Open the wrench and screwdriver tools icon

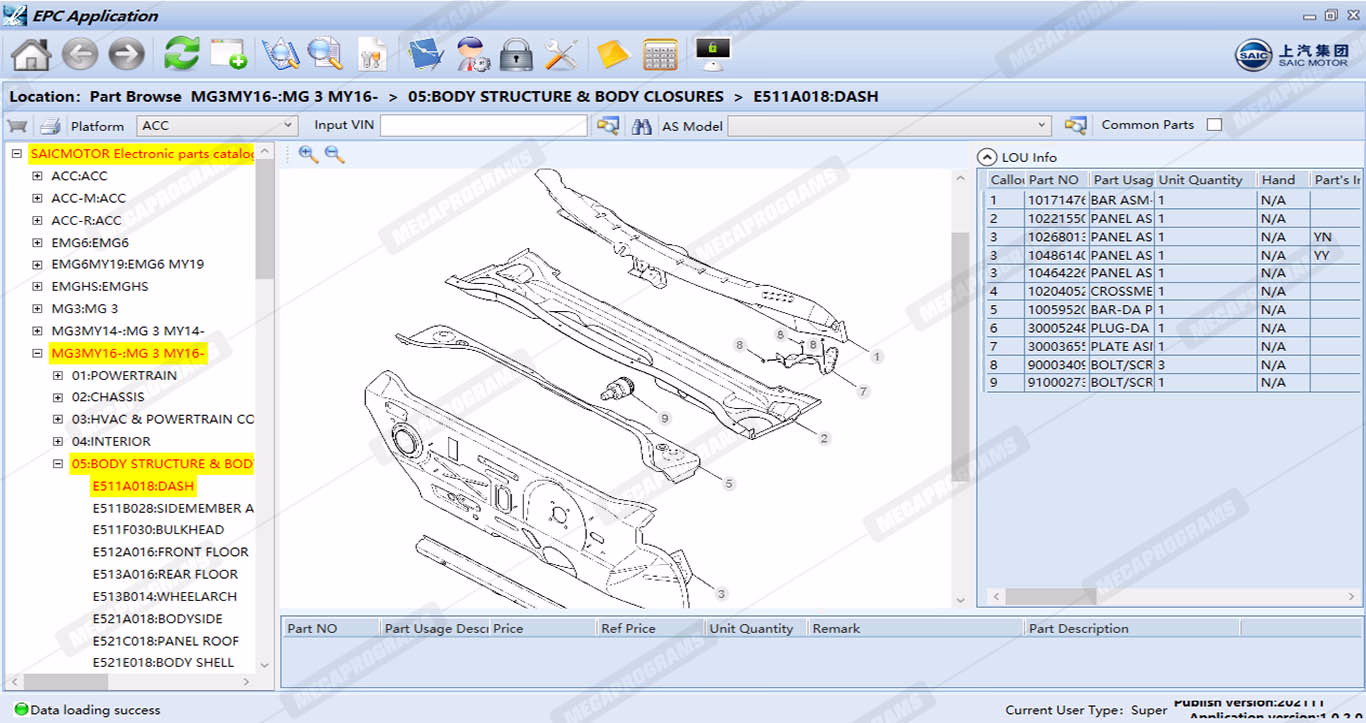click(x=561, y=54)
